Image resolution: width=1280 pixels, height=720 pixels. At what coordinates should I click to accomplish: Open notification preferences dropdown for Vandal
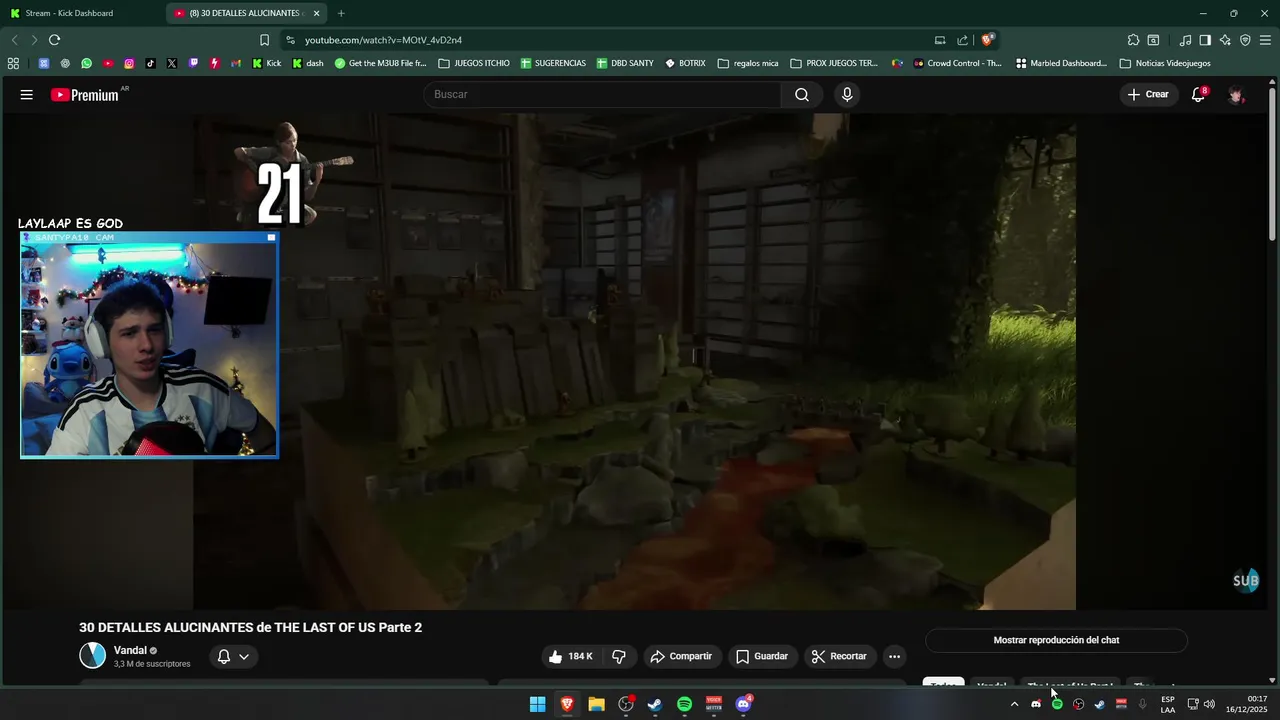click(x=233, y=656)
